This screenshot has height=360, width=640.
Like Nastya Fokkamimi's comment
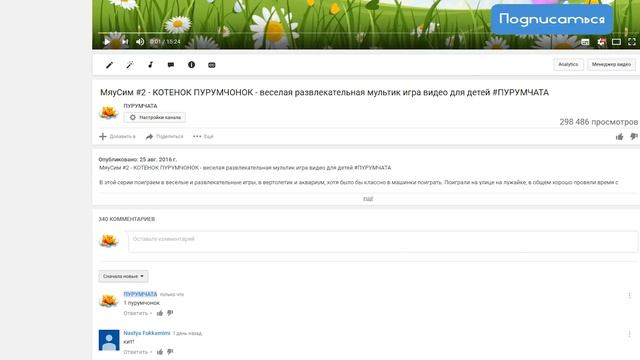[160, 352]
